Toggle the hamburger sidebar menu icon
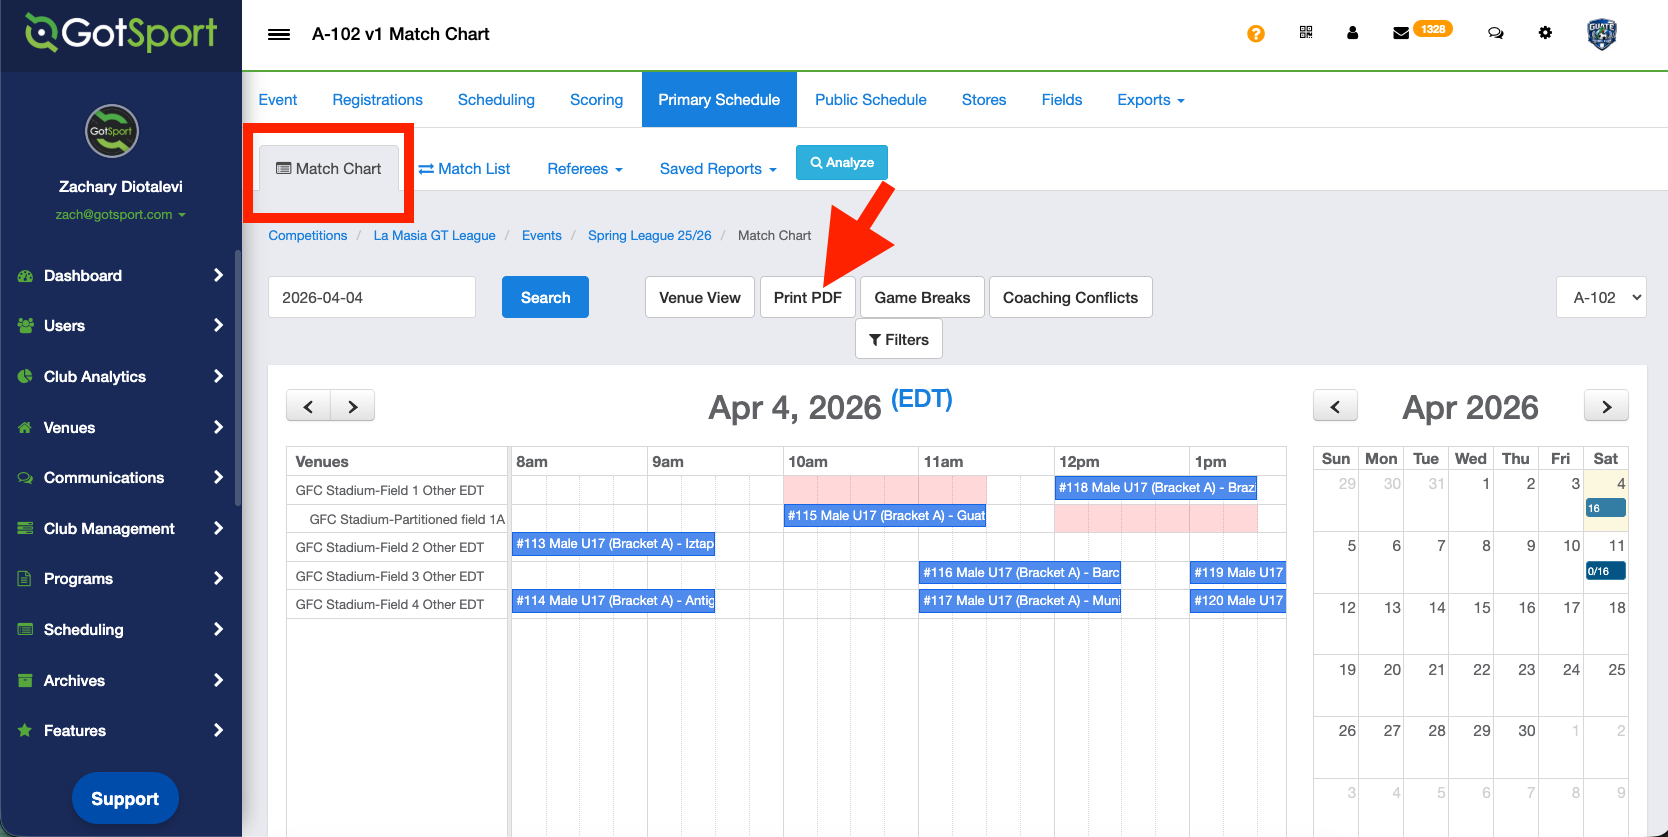 [279, 34]
